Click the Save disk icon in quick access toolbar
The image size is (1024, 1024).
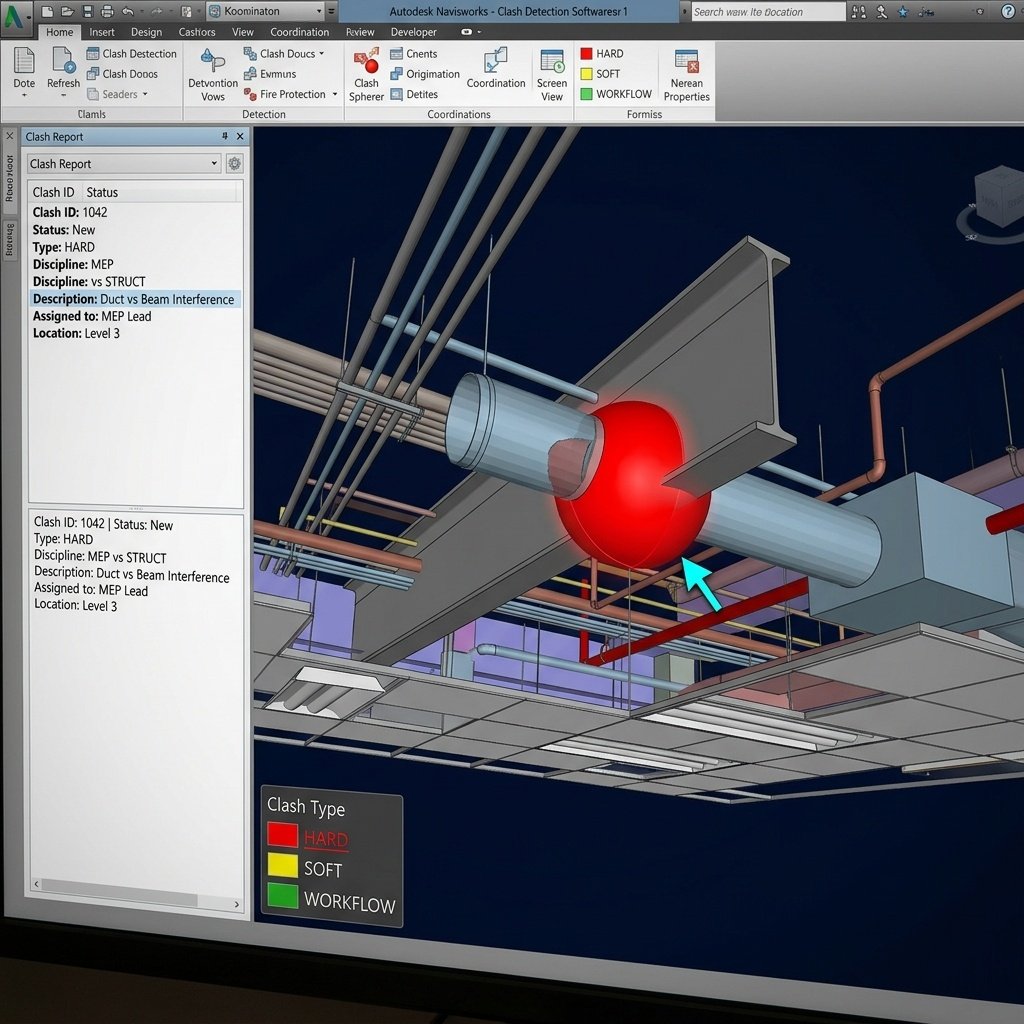[x=88, y=11]
